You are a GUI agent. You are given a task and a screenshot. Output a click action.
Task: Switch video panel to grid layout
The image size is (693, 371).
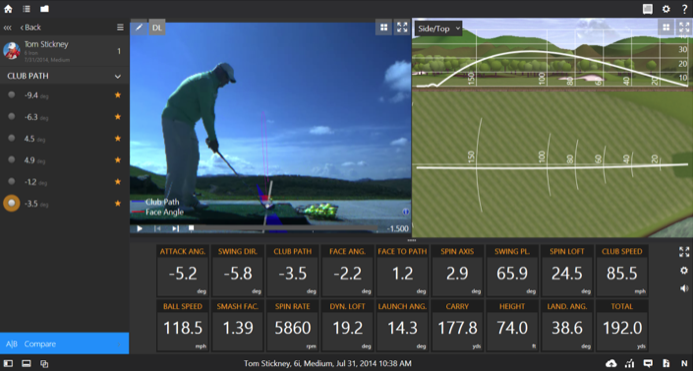click(384, 27)
